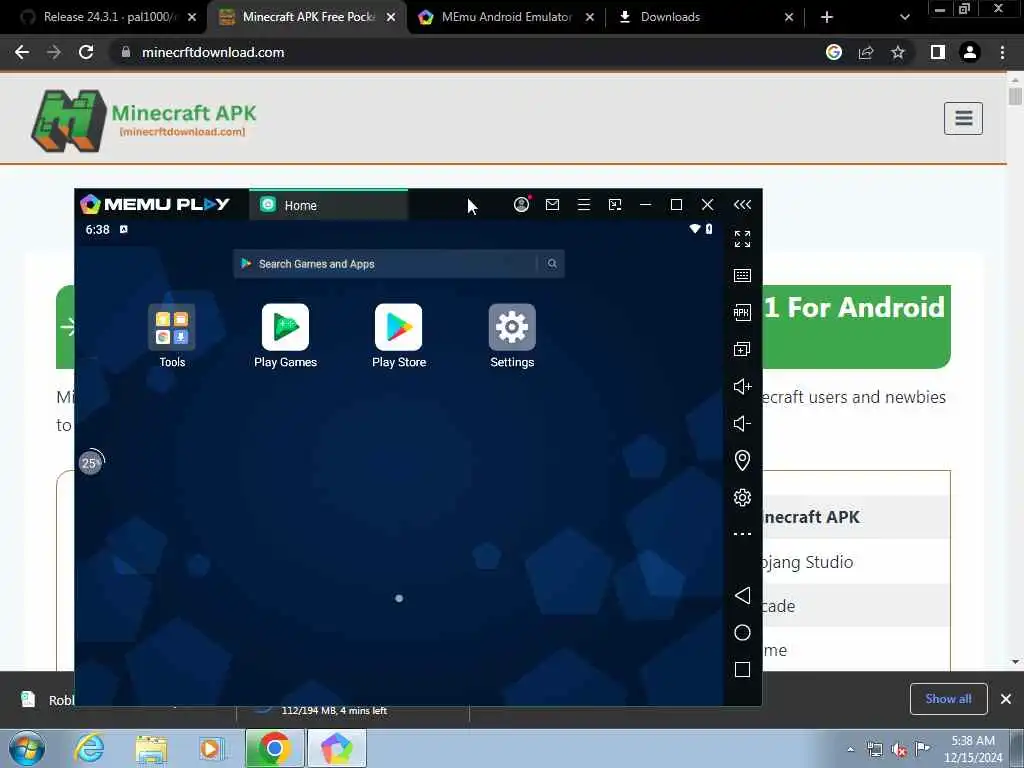Reload the current page
Image resolution: width=1024 pixels, height=768 pixels.
click(86, 52)
